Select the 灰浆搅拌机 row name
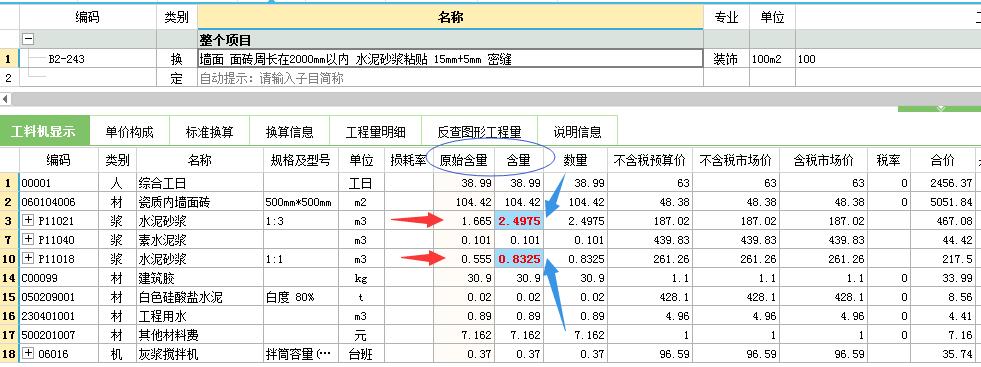Viewport: 981px width, 367px height. click(x=200, y=354)
